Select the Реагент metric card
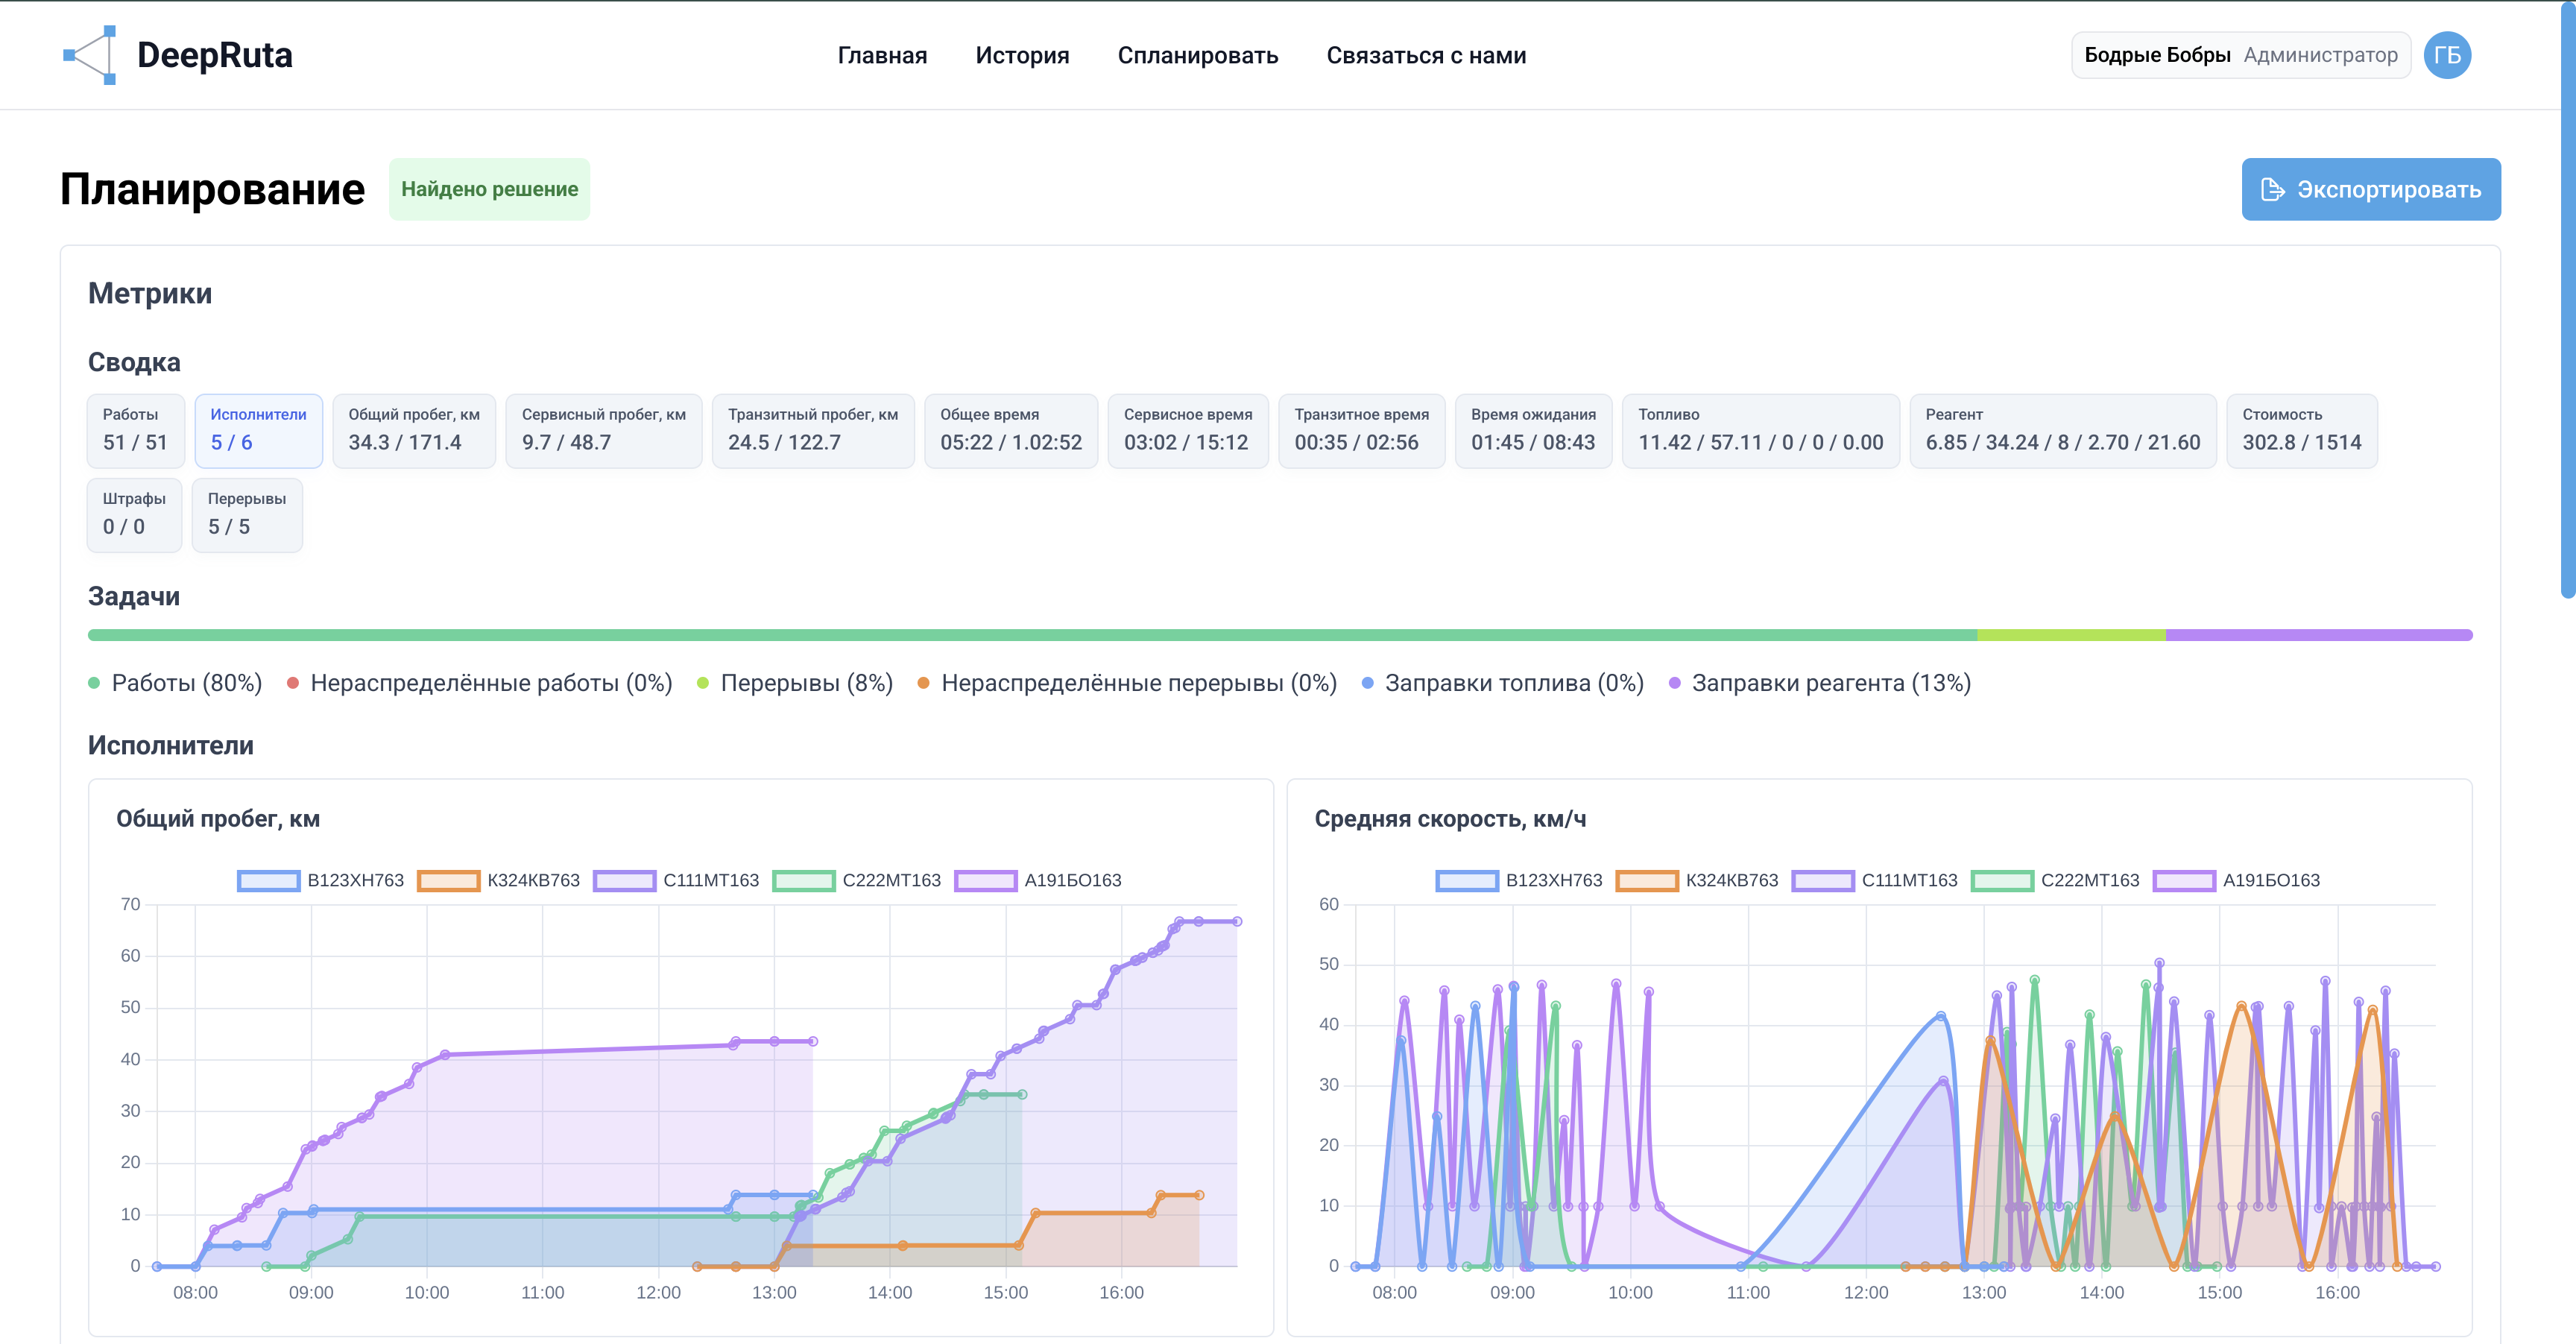2576x1344 pixels. coord(2063,430)
